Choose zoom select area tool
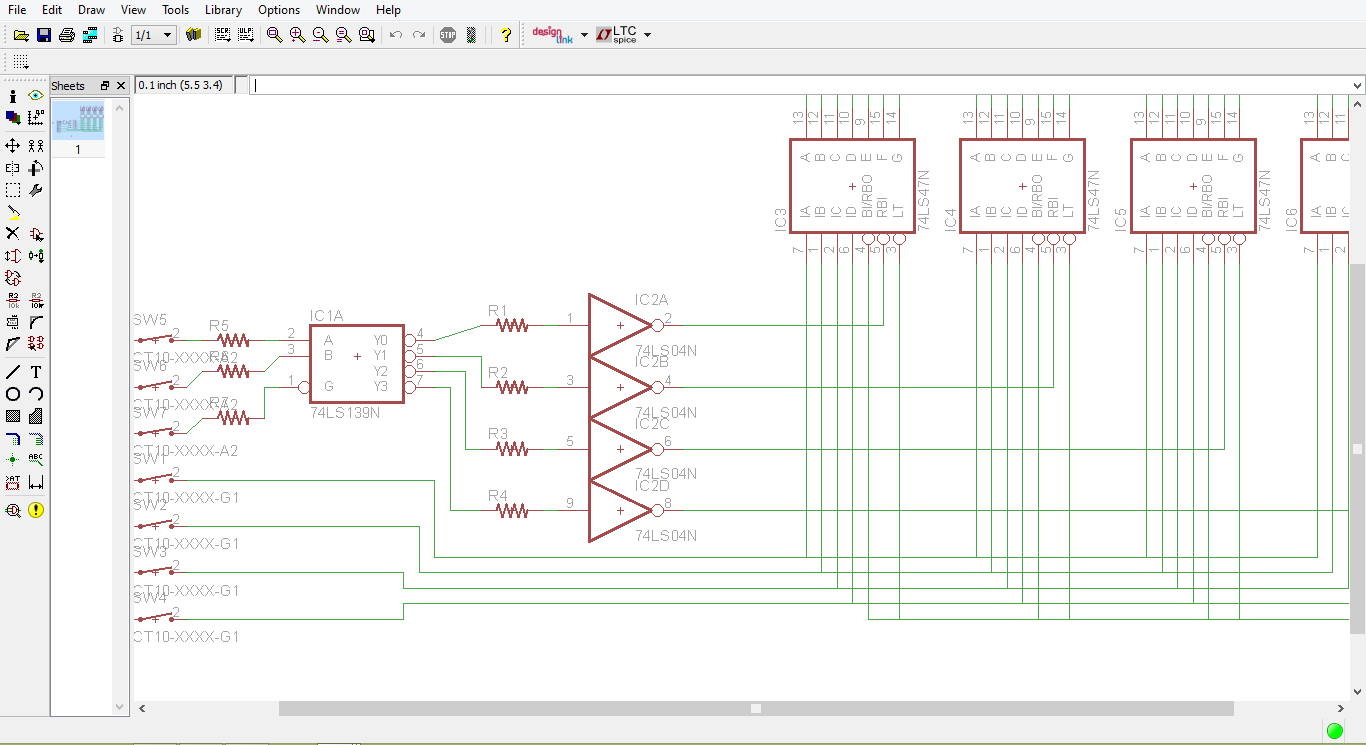 tap(367, 35)
